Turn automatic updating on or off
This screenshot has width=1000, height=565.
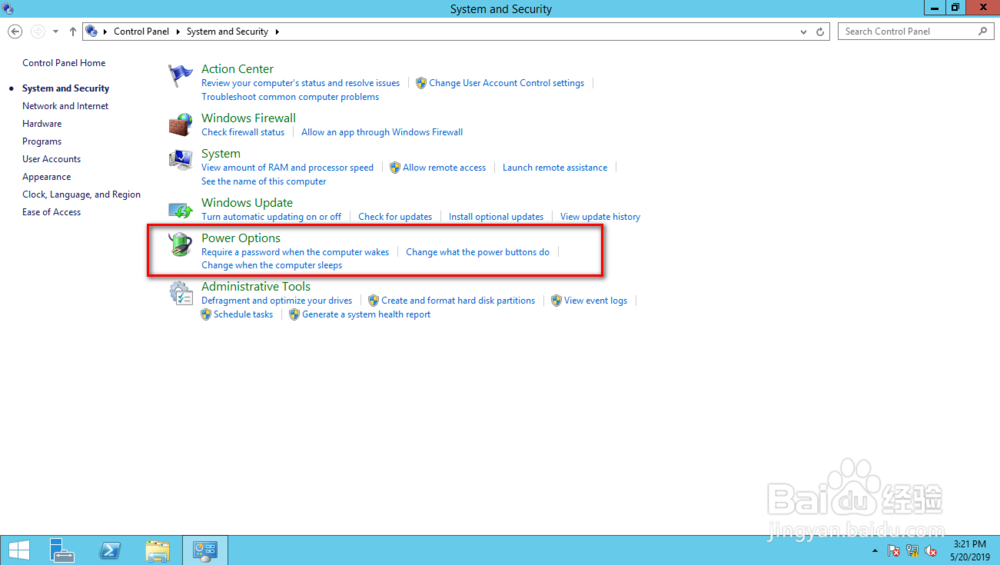(x=271, y=217)
